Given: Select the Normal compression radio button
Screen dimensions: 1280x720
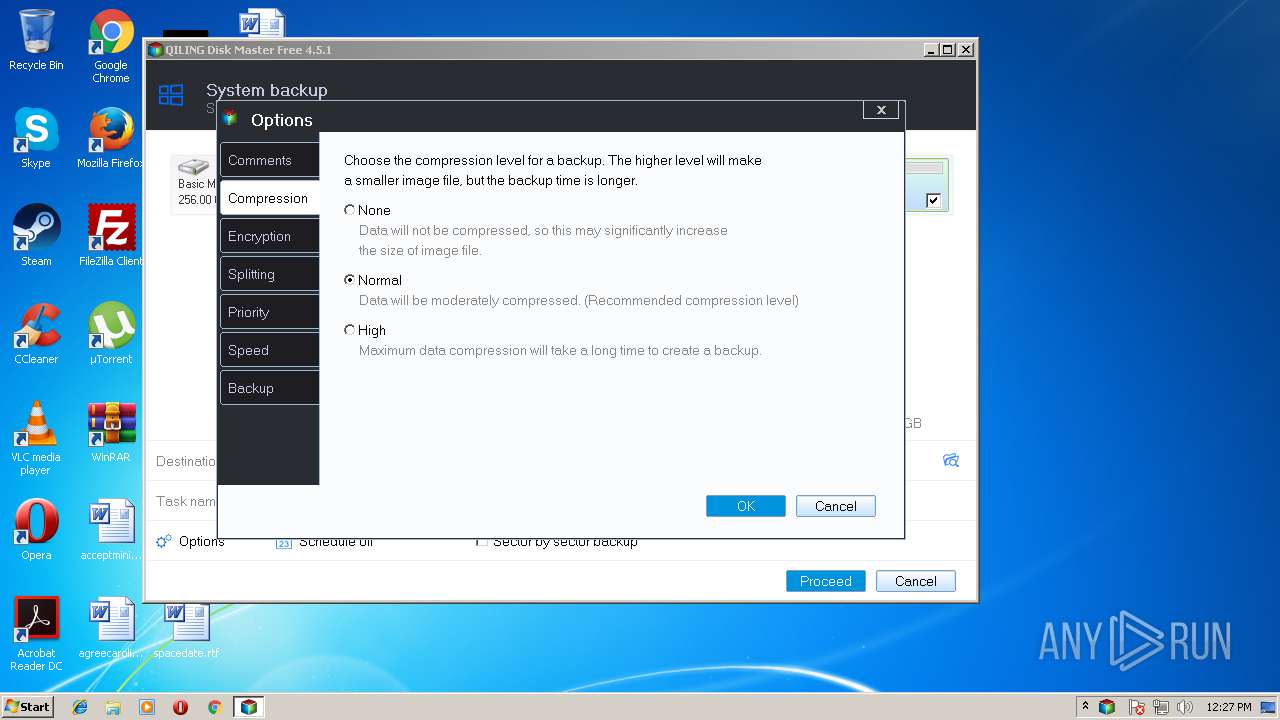Looking at the screenshot, I should pyautogui.click(x=349, y=280).
